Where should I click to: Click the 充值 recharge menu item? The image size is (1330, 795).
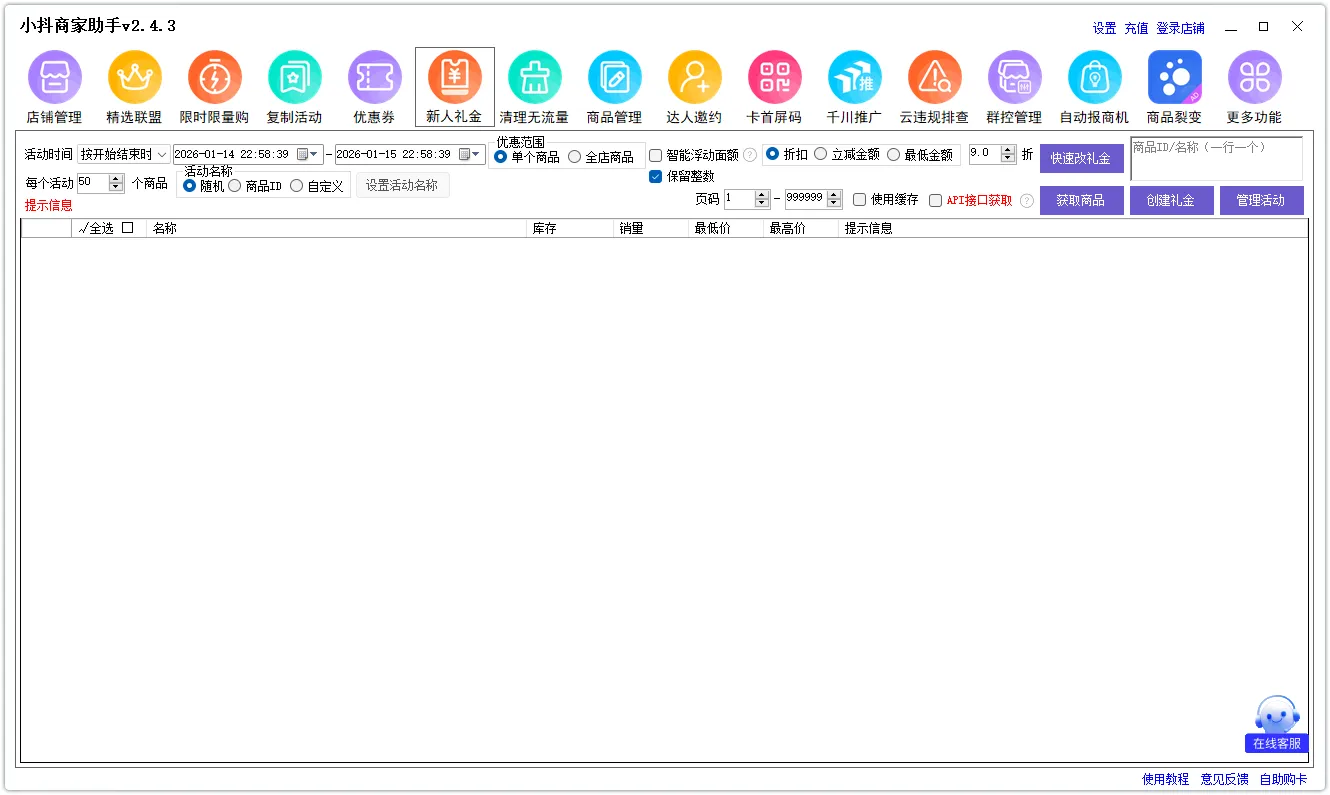point(1136,28)
